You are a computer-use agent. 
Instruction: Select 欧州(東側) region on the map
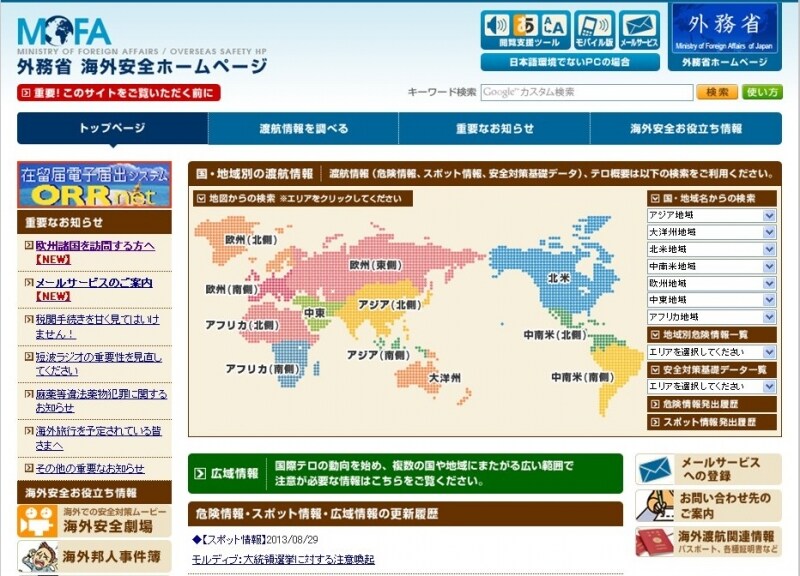tap(376, 265)
